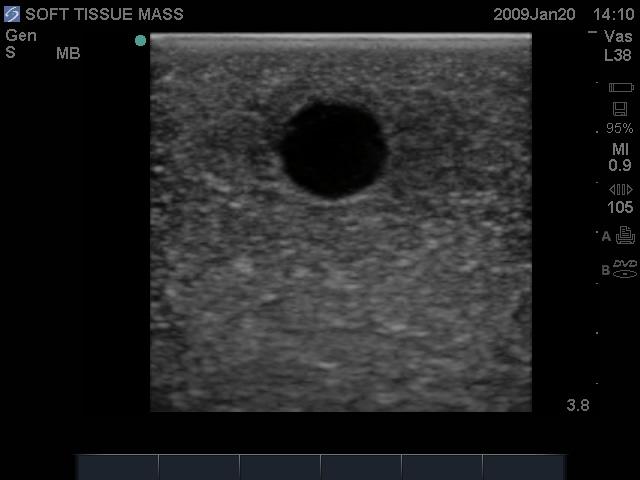
Task: Click the cine buffer arrows icon
Action: coord(620,189)
